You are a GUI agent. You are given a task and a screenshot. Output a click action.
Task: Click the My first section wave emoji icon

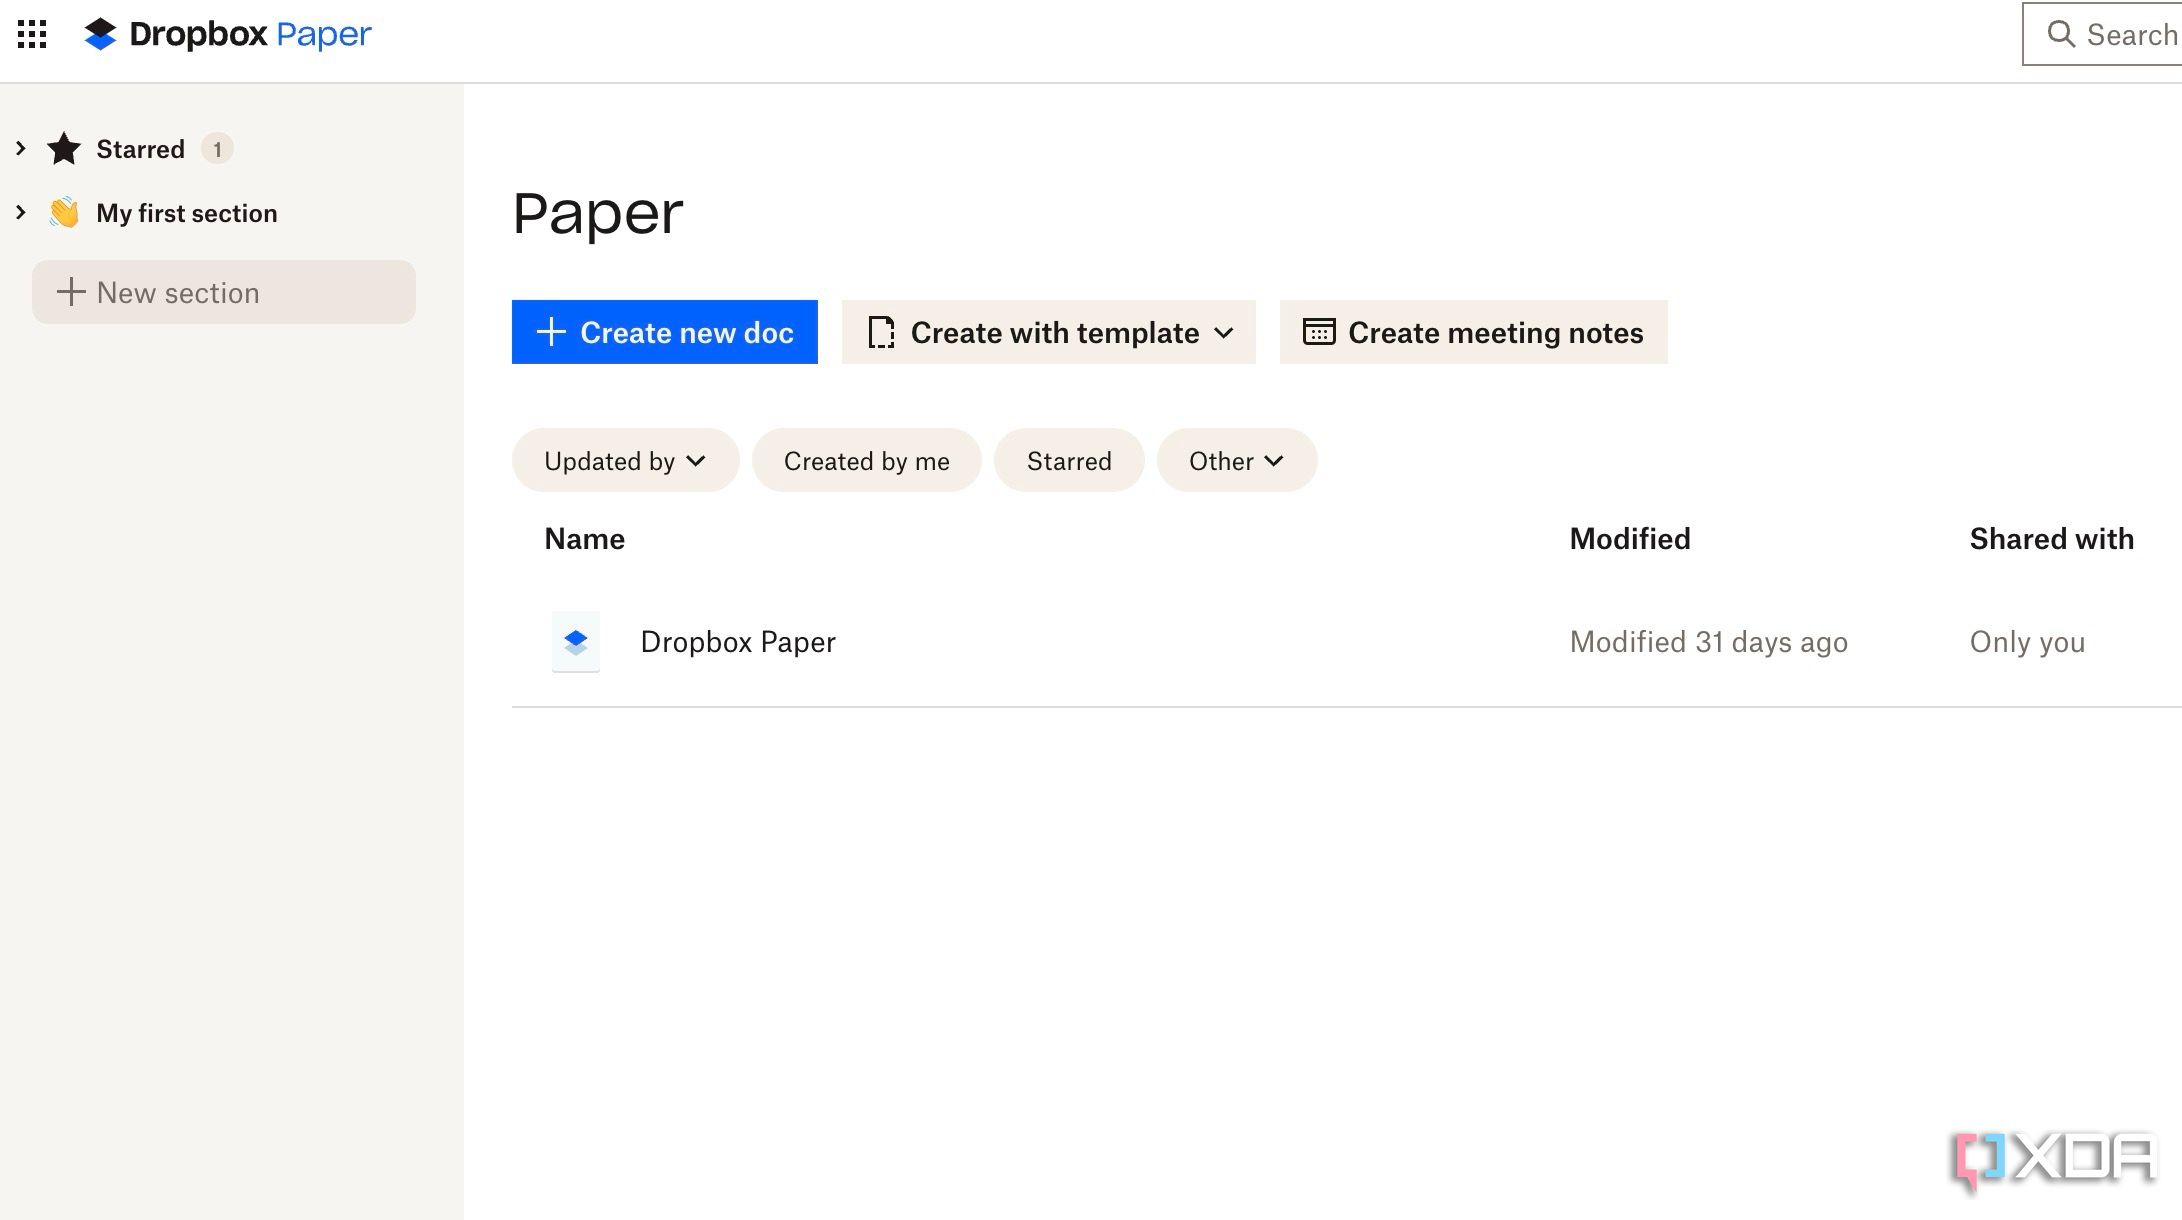point(64,211)
